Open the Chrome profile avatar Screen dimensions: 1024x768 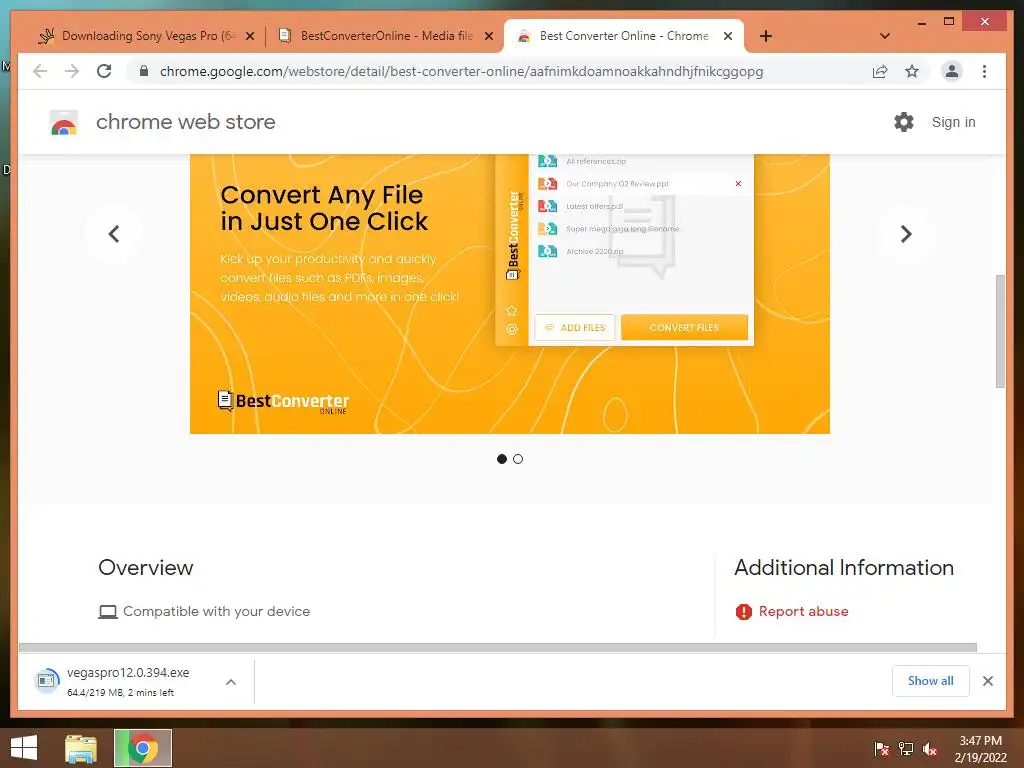[x=952, y=71]
